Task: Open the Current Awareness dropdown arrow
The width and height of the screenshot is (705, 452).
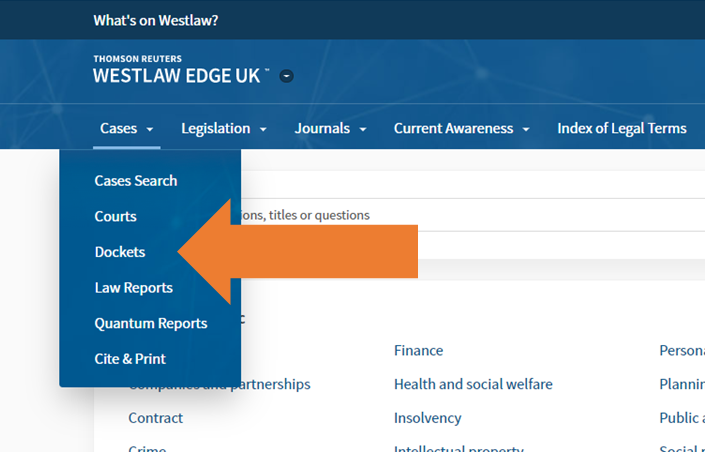Action: coord(526,129)
